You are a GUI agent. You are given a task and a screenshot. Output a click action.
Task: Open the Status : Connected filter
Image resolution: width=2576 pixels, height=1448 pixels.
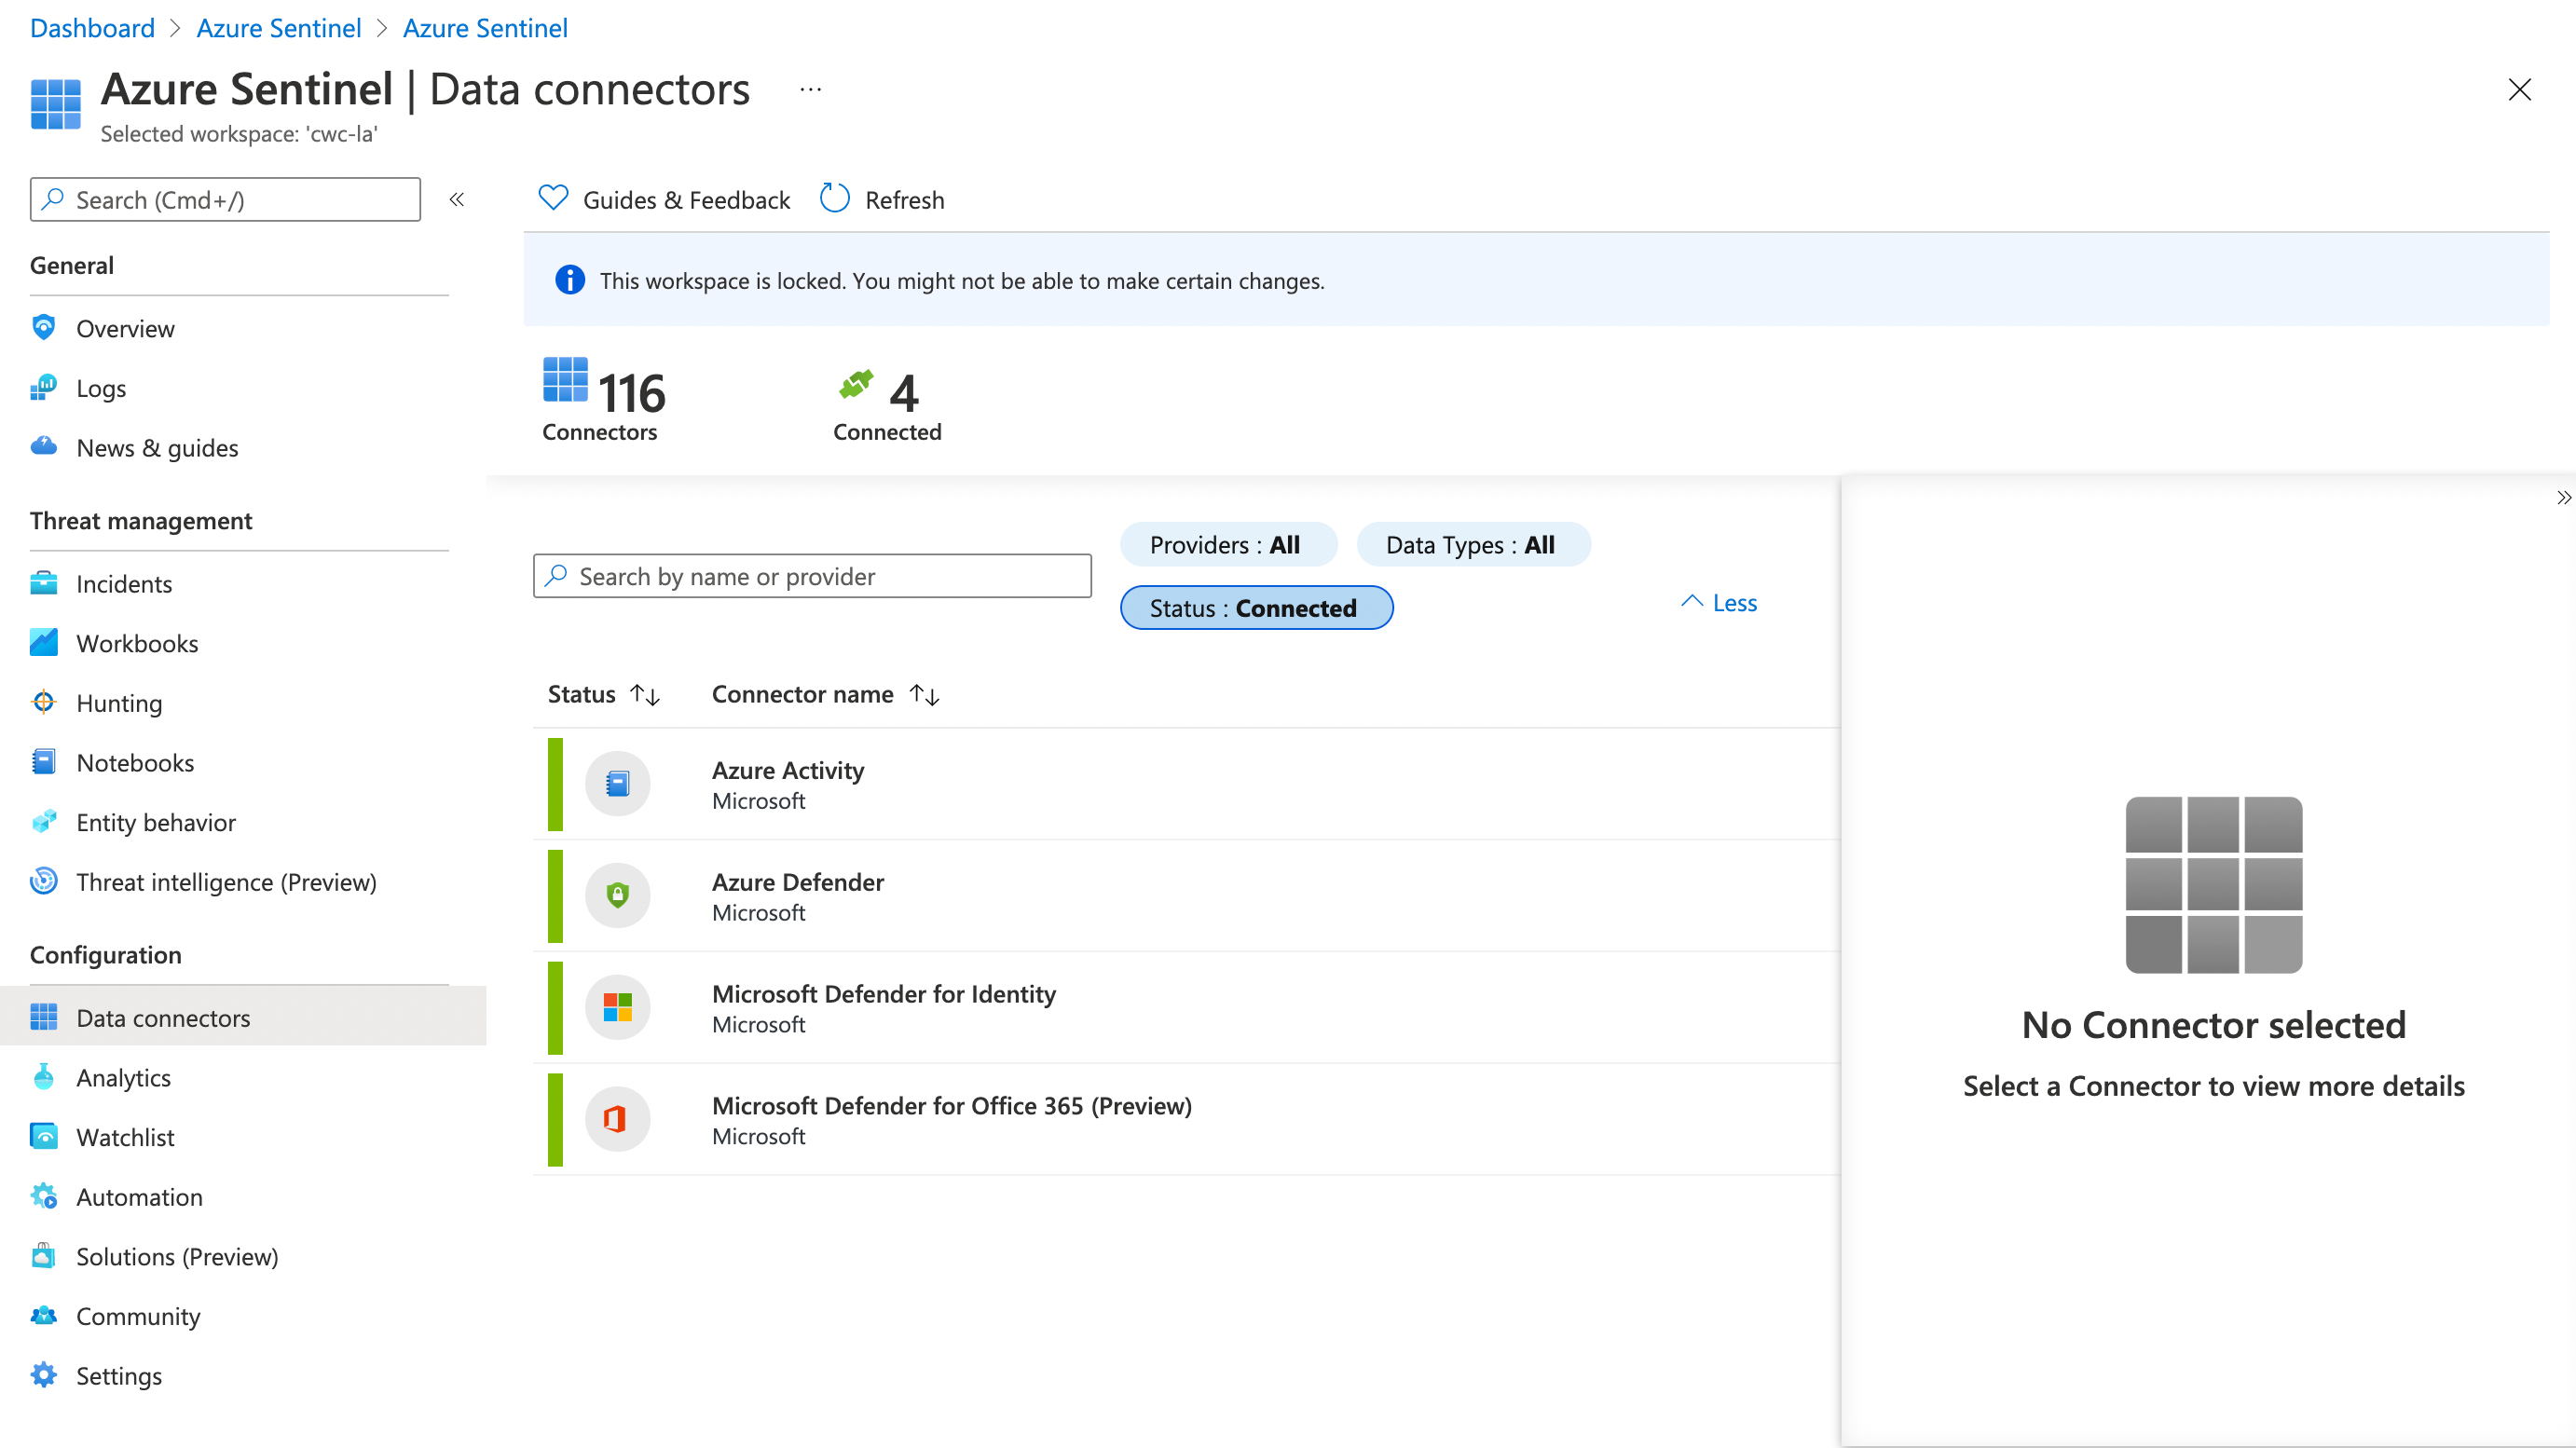tap(1256, 607)
